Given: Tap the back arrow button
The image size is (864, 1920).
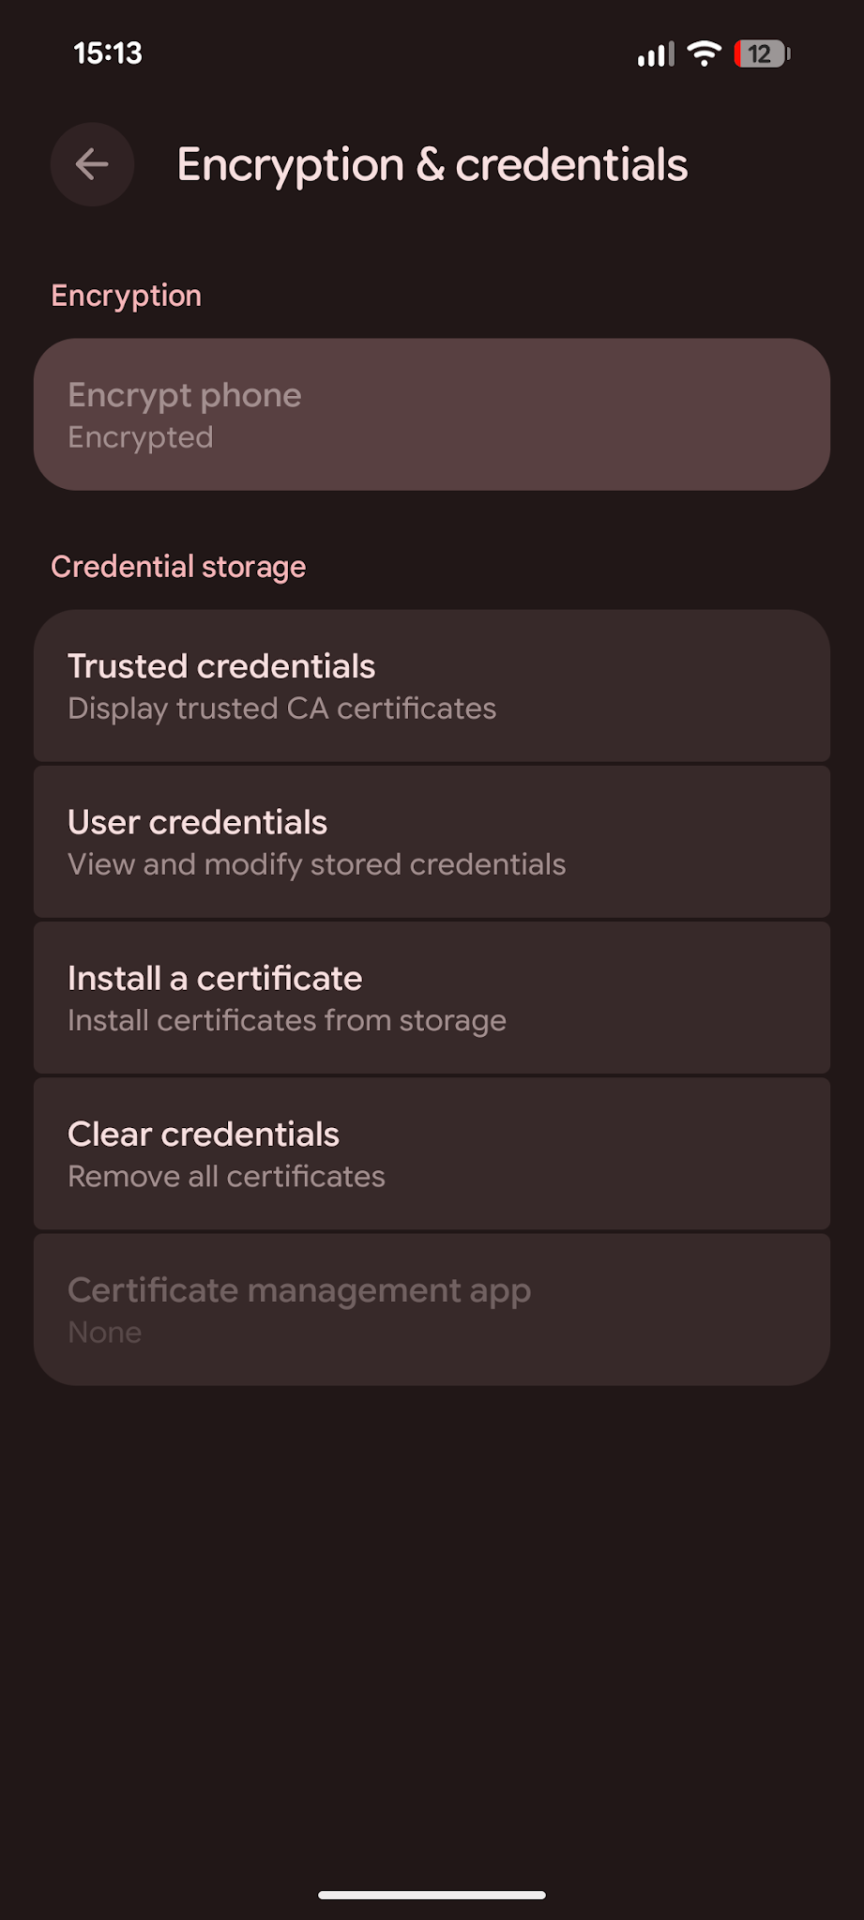Looking at the screenshot, I should tap(92, 165).
